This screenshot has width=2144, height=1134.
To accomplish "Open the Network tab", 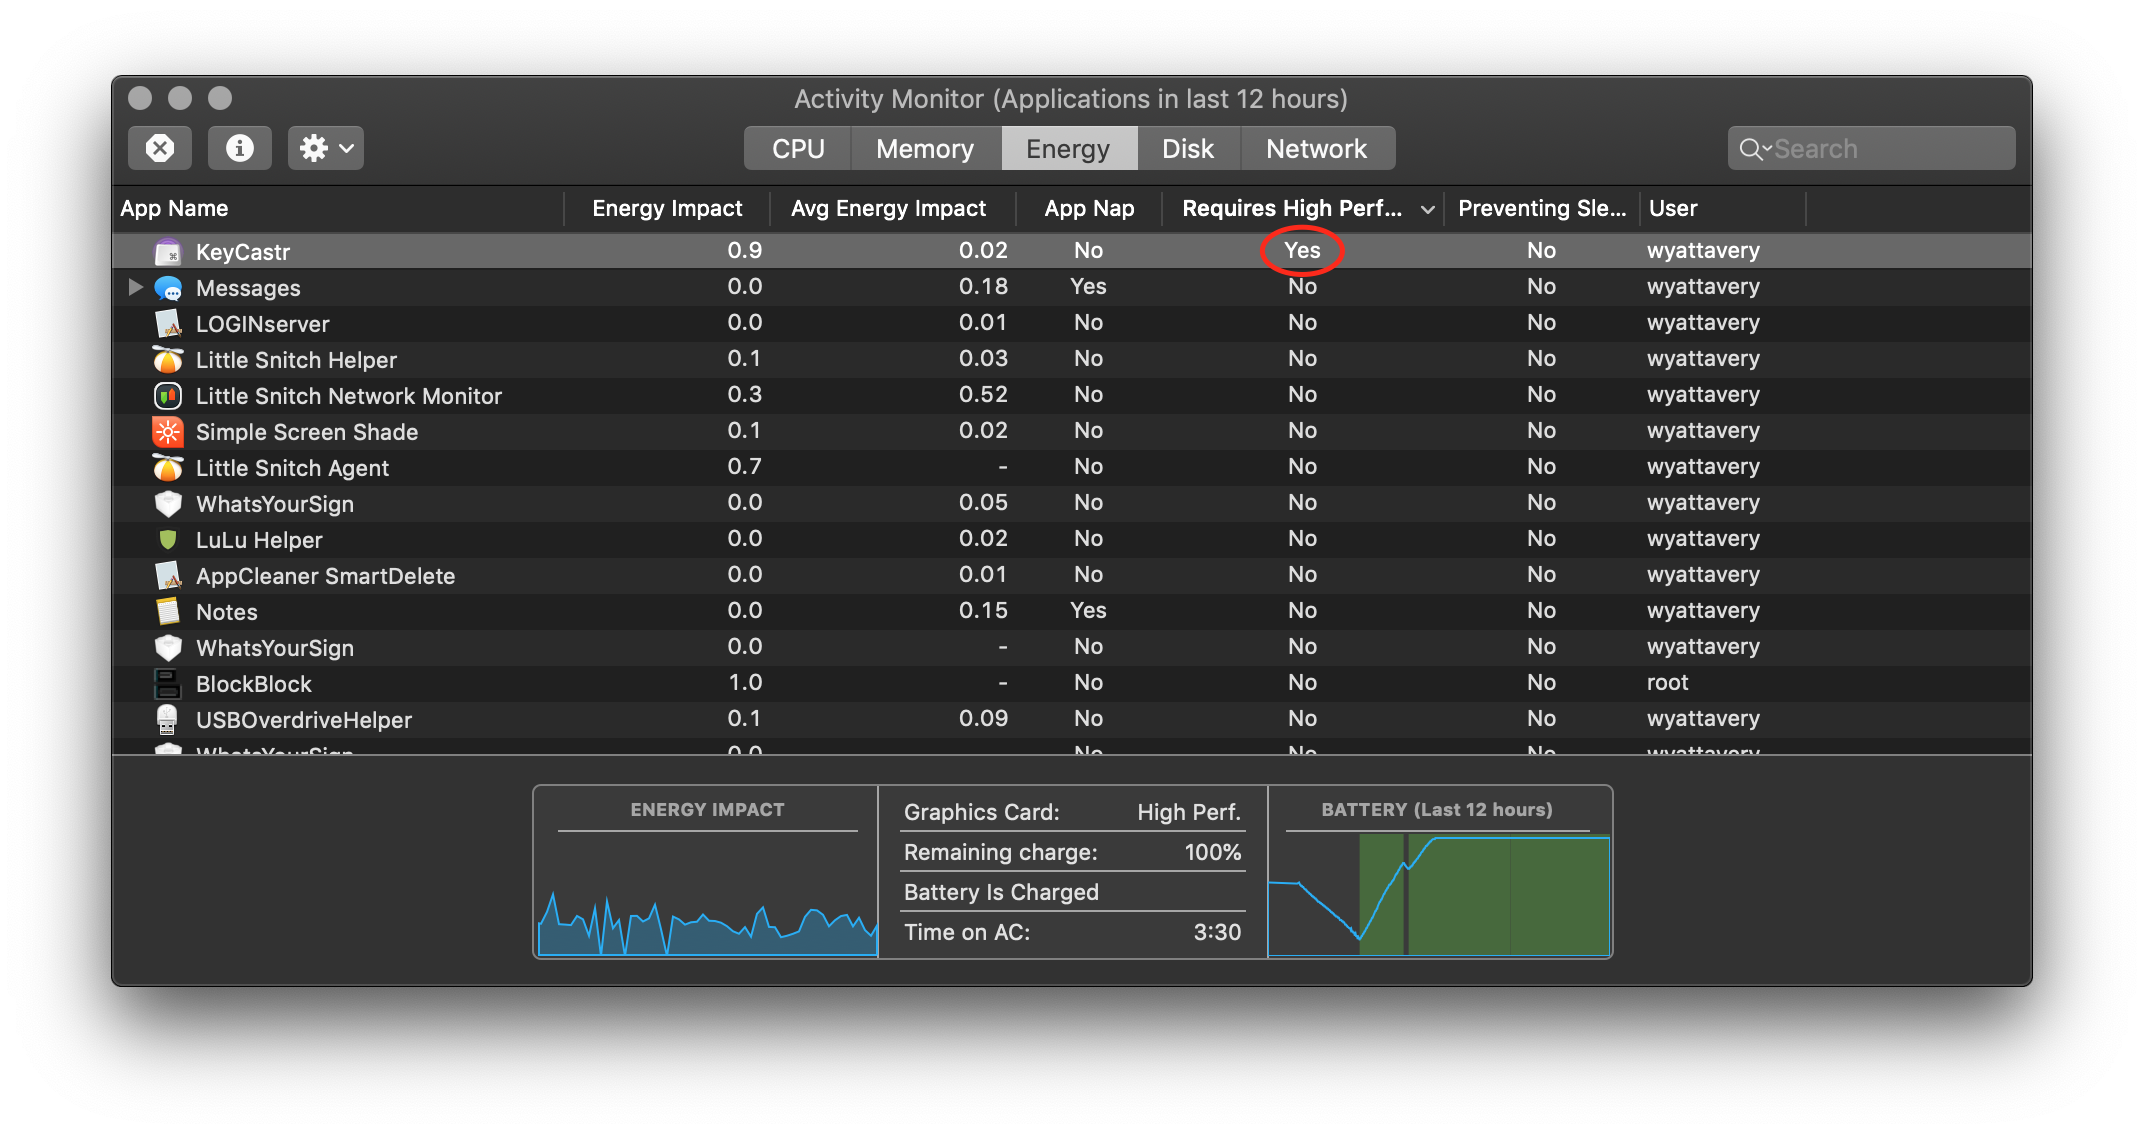I will tap(1316, 149).
